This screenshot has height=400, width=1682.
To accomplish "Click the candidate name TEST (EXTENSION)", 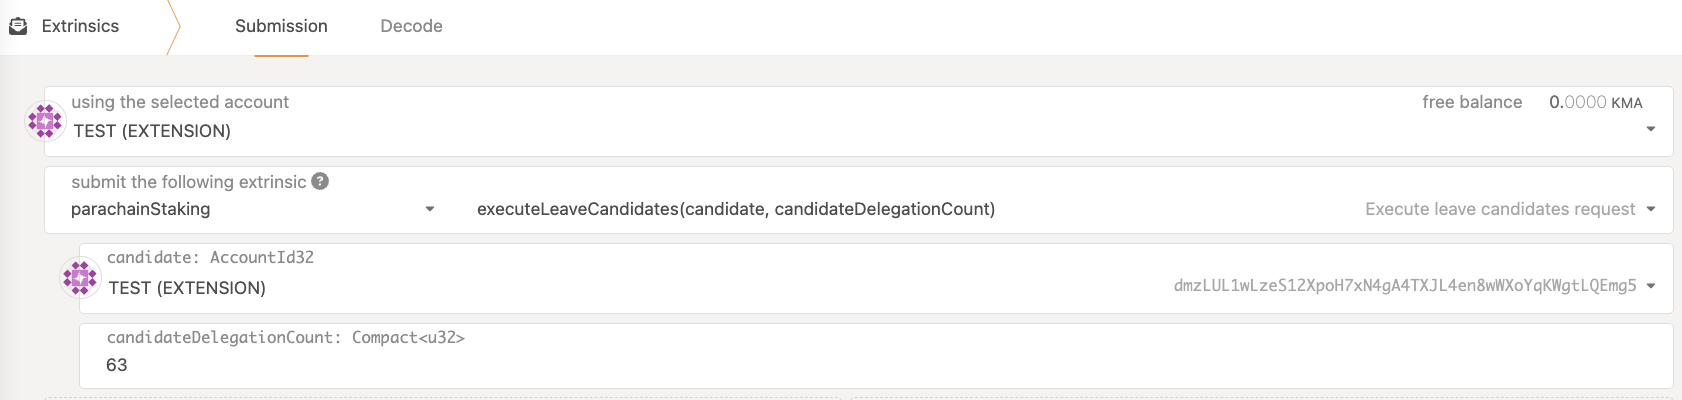I will (187, 288).
